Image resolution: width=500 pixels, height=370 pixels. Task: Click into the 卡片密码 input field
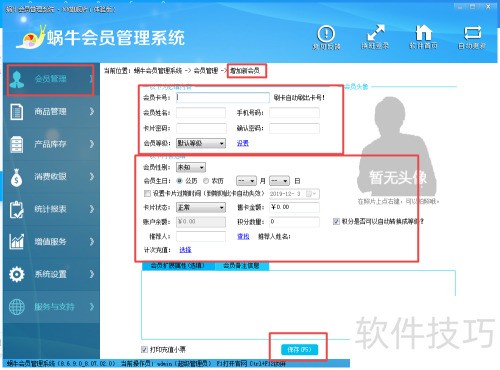pyautogui.click(x=201, y=128)
